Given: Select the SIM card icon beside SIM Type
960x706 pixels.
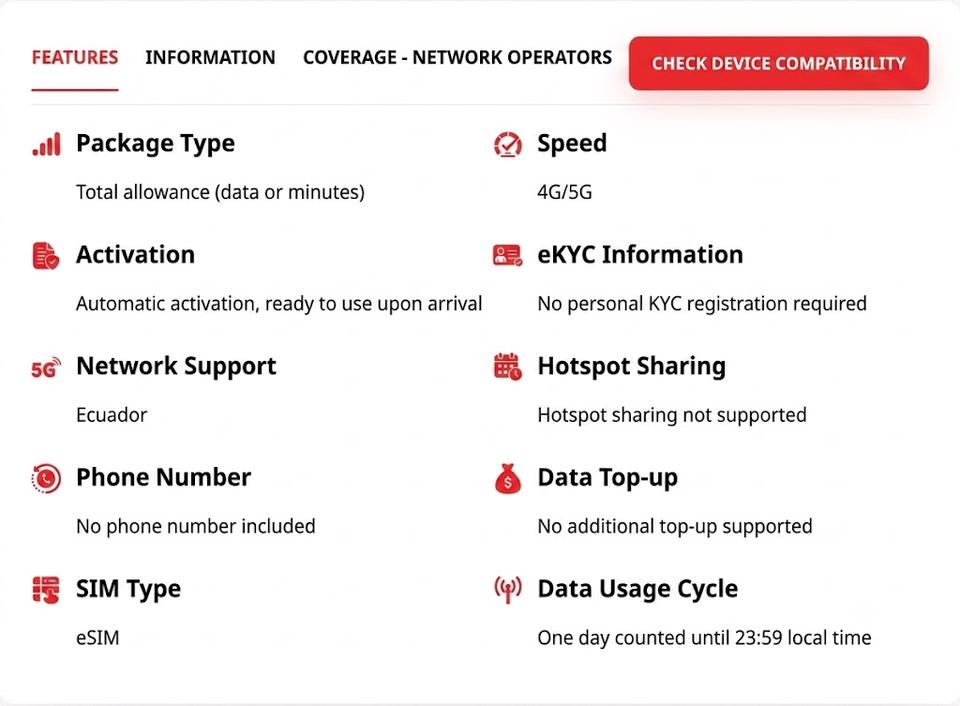Looking at the screenshot, I should coord(46,590).
